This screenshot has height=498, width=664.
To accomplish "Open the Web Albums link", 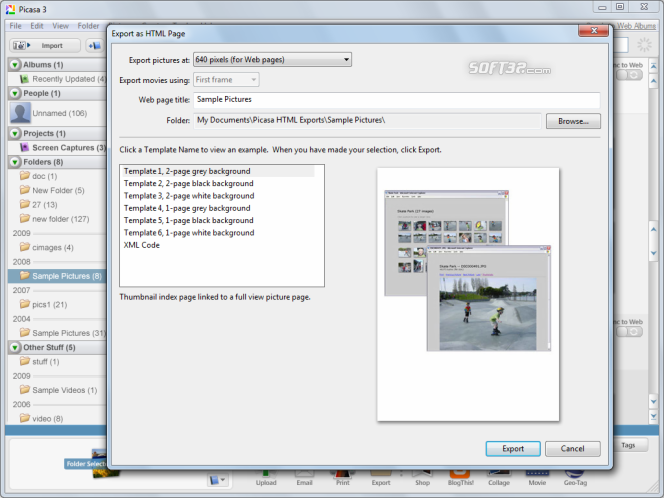I will point(636,26).
